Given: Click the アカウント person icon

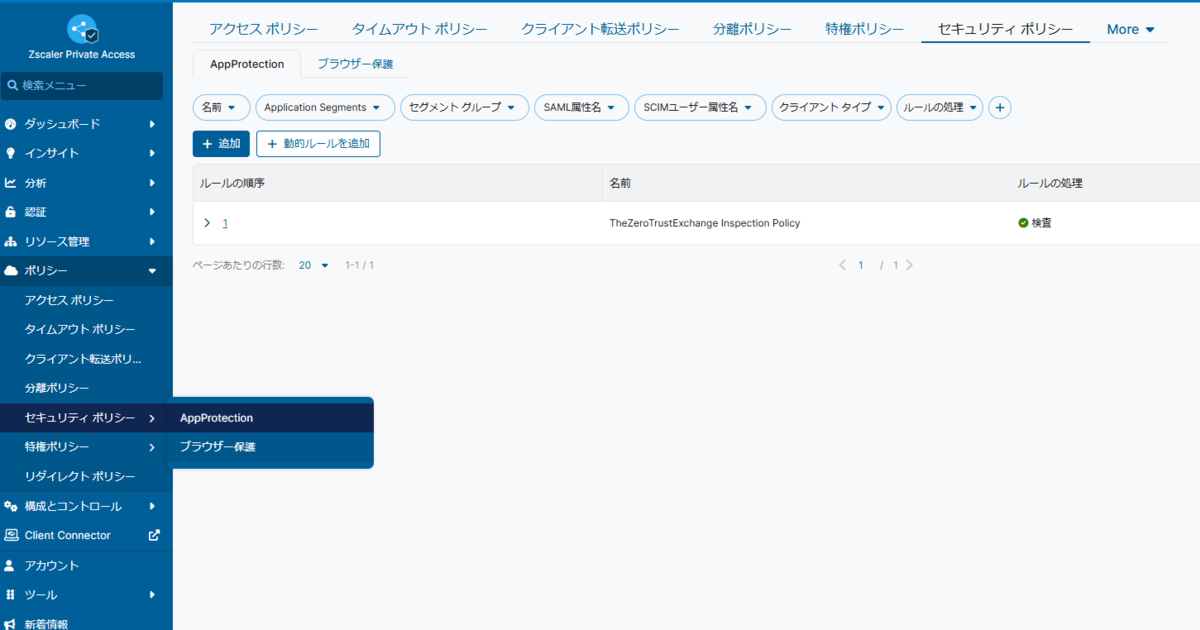Looking at the screenshot, I should click(10, 565).
